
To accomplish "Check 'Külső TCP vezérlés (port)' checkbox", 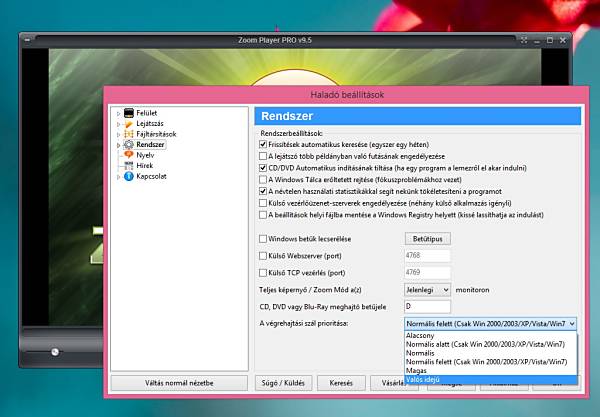I will click(263, 273).
